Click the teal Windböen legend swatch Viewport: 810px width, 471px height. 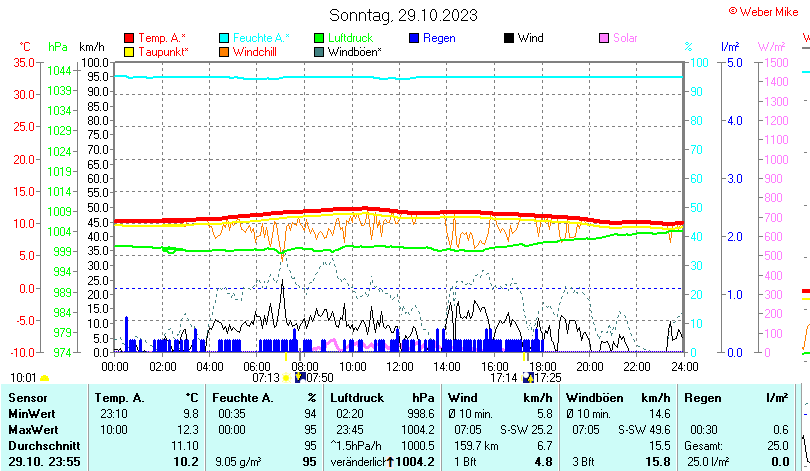(319, 52)
